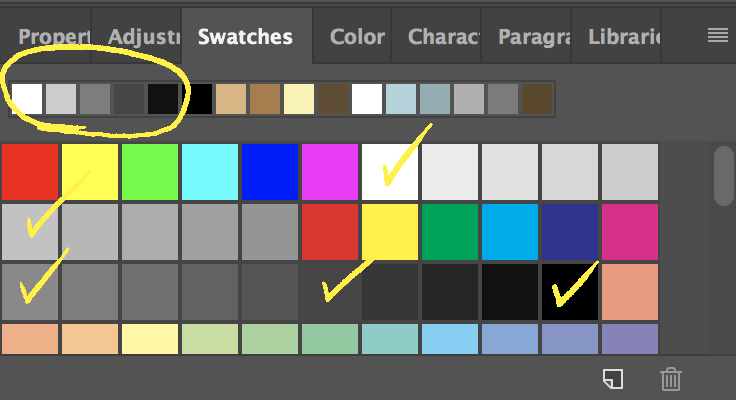736x400 pixels.
Task: Choose the dark green swatch in second row
Action: point(450,231)
